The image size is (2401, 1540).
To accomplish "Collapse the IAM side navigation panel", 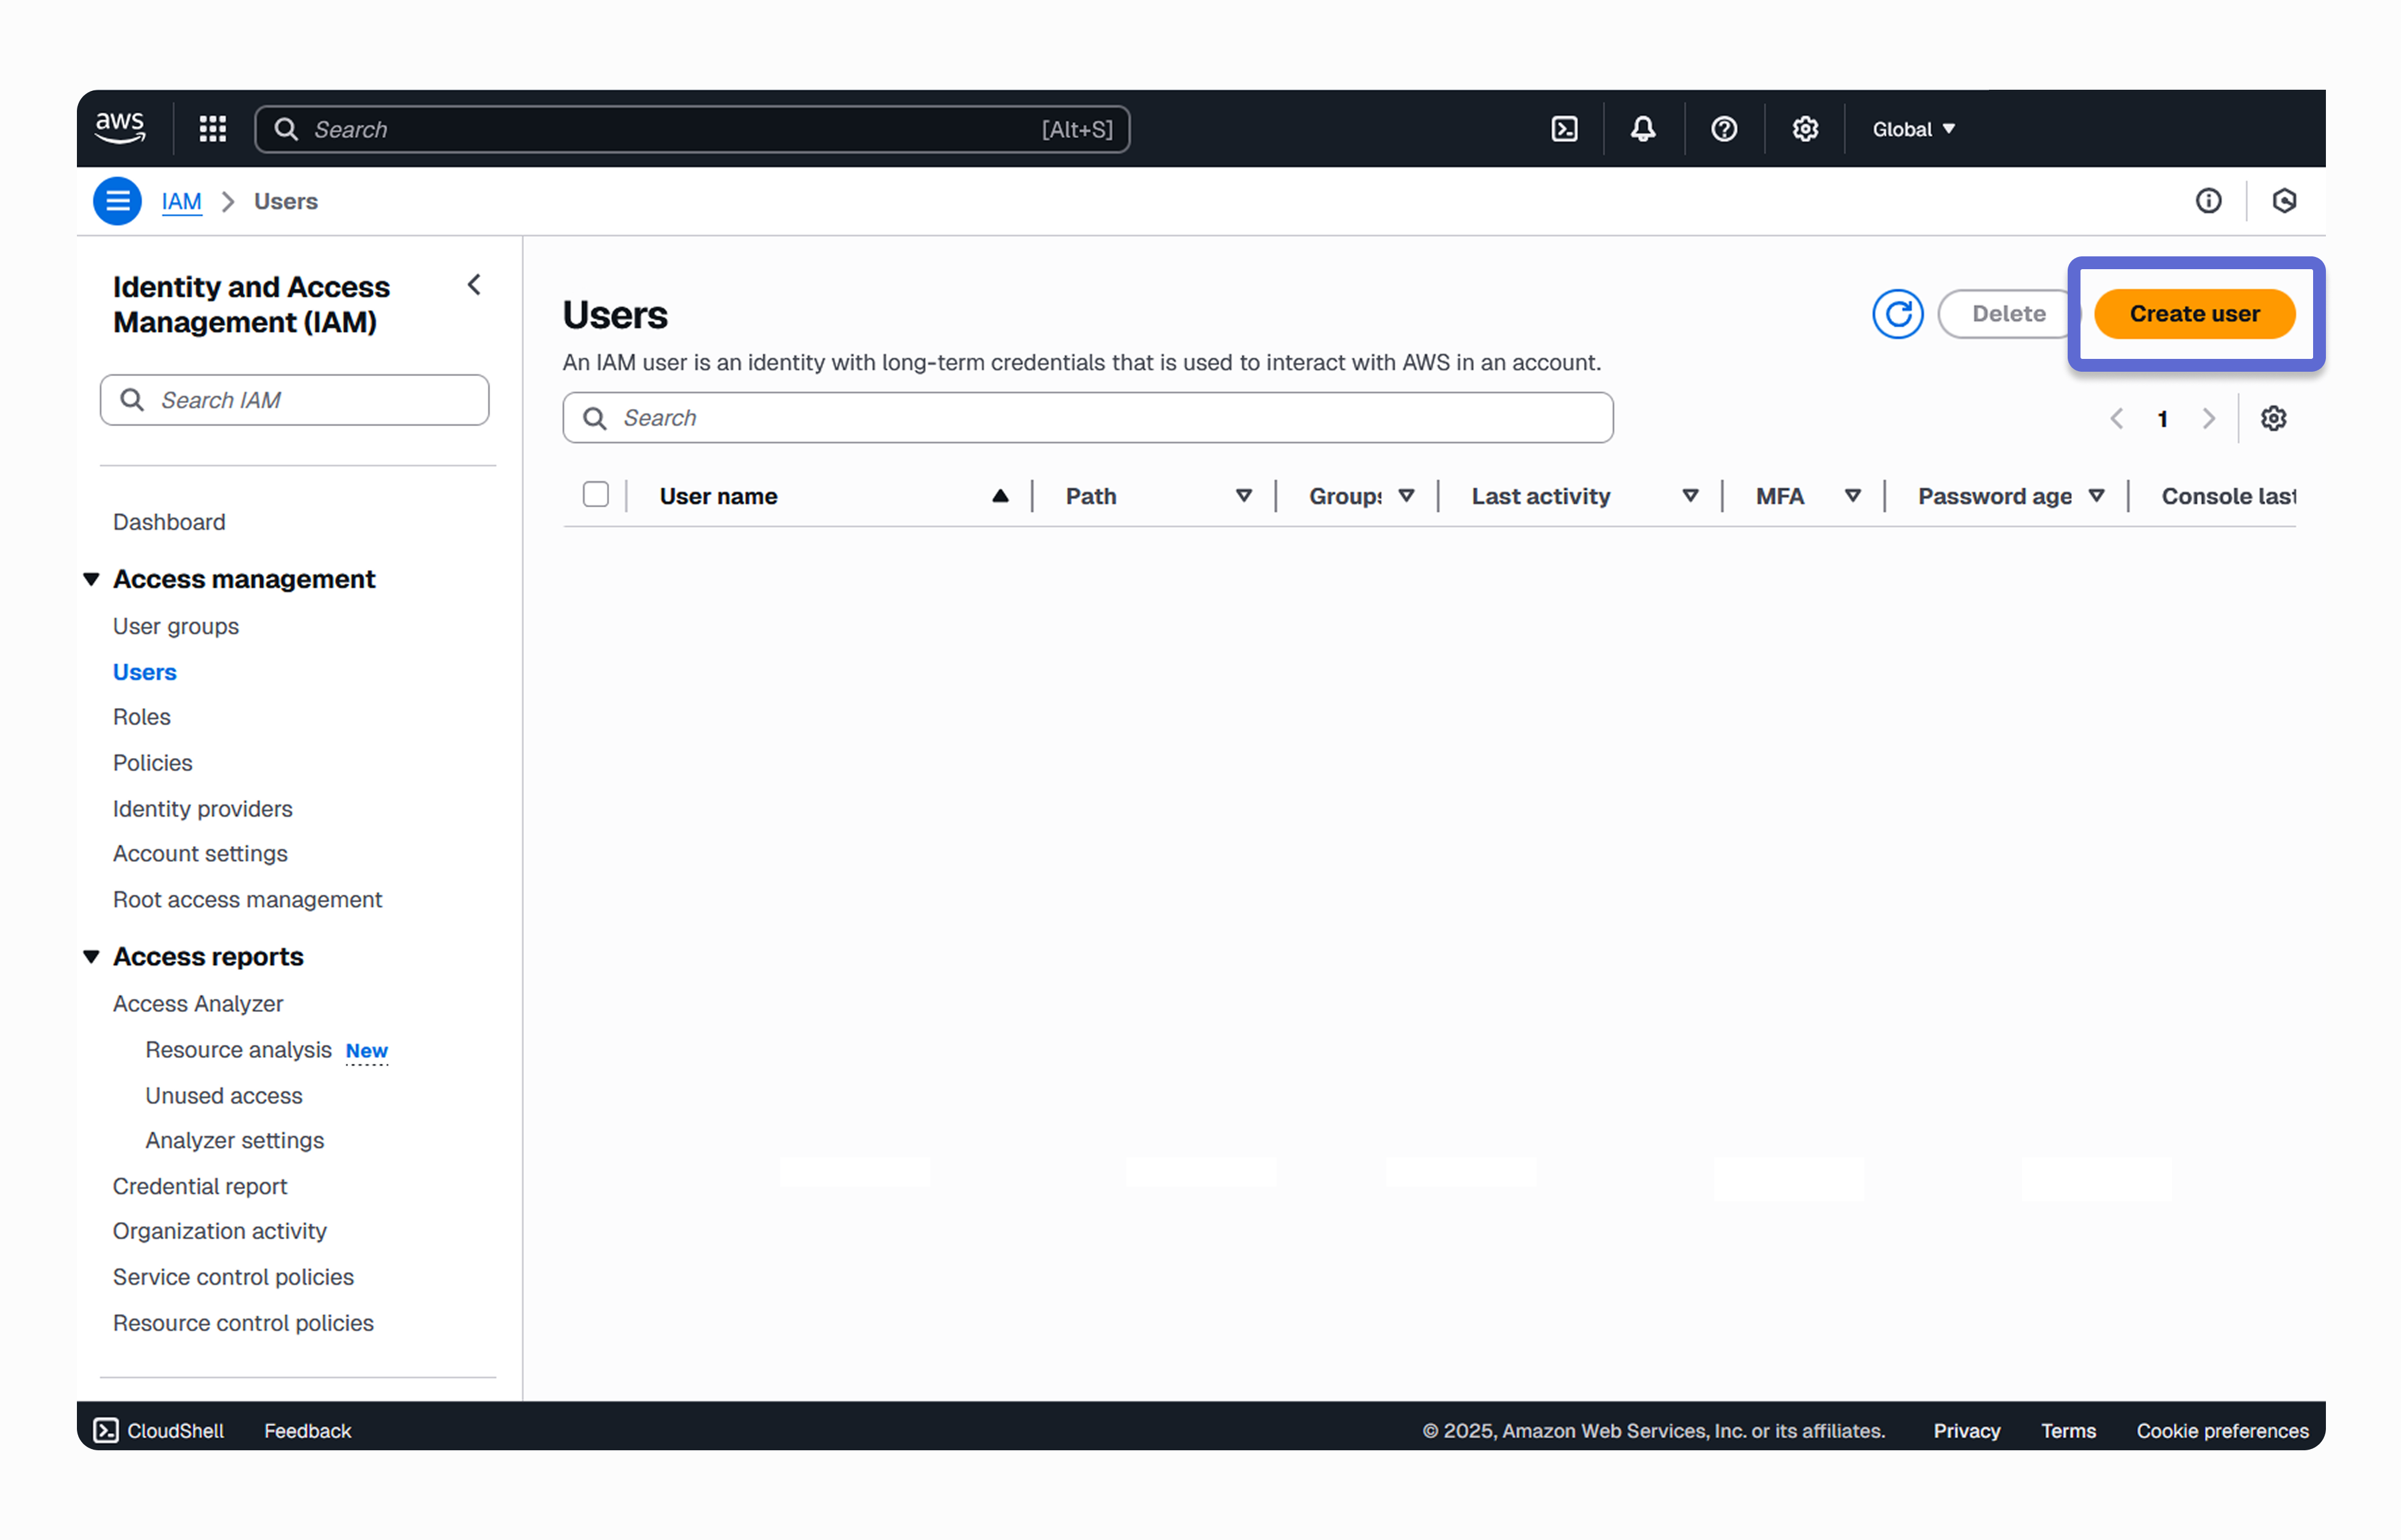I will pos(474,285).
